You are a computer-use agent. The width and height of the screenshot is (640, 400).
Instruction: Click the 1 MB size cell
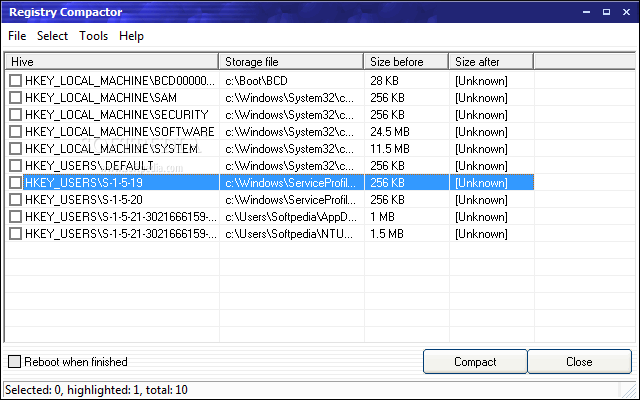tap(382, 217)
